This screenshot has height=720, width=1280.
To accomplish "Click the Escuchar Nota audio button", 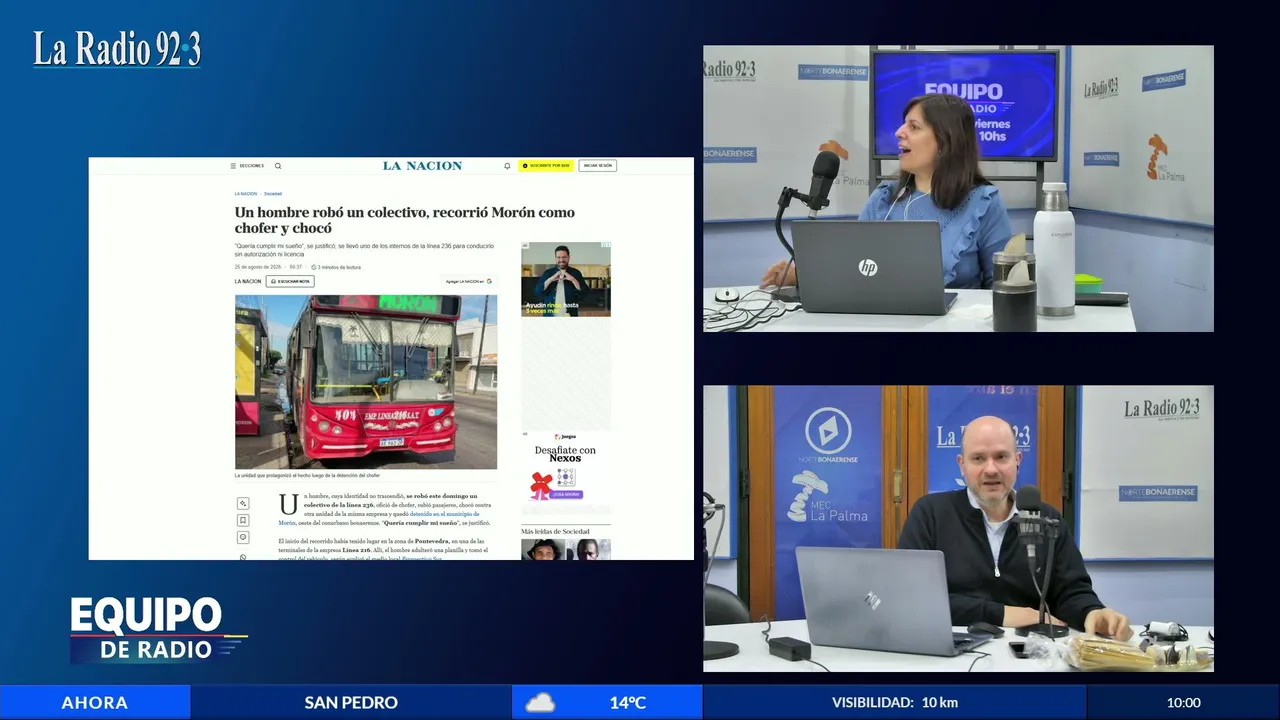I will (290, 282).
